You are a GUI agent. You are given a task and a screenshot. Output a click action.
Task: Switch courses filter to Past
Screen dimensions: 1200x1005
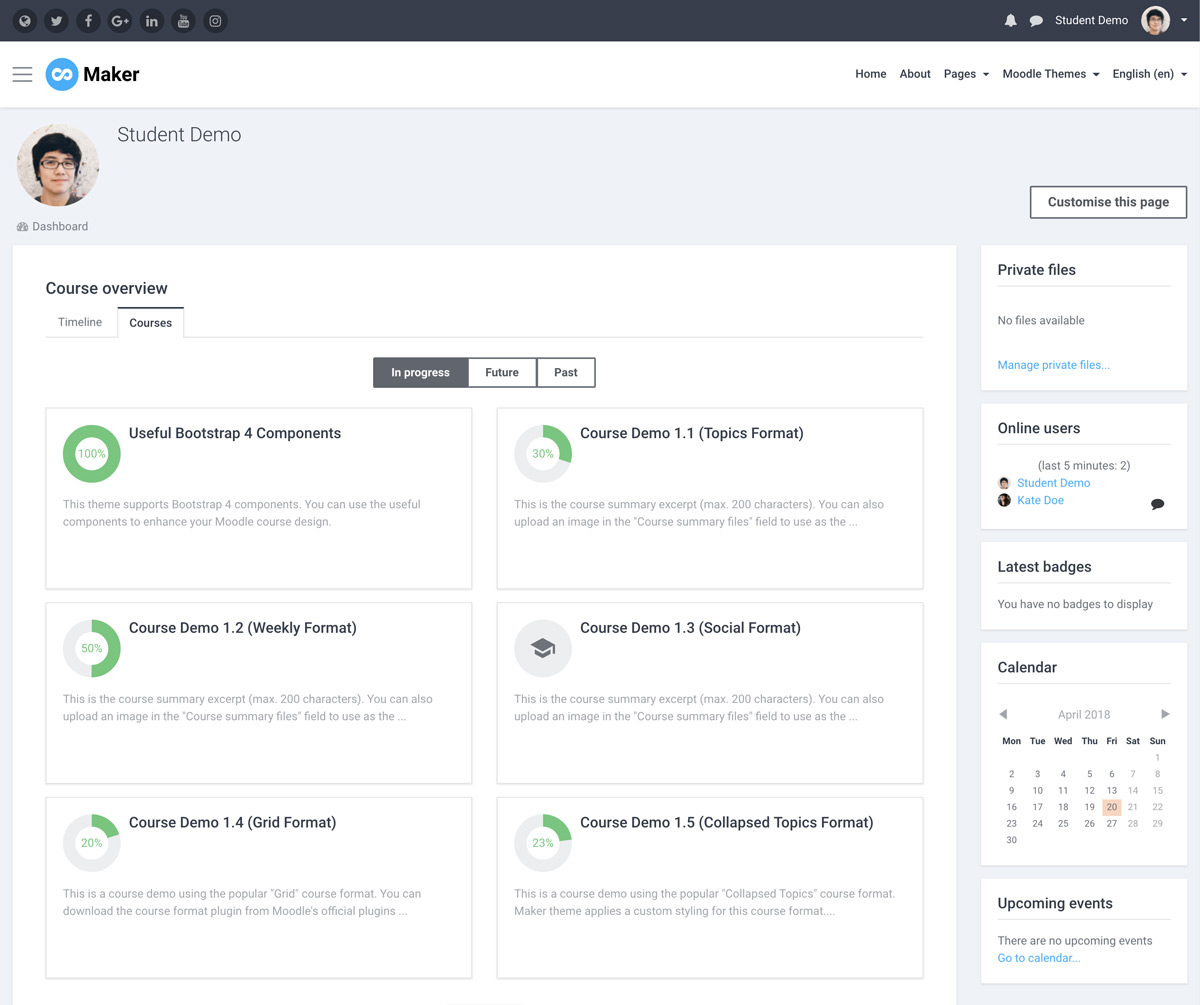pos(565,372)
